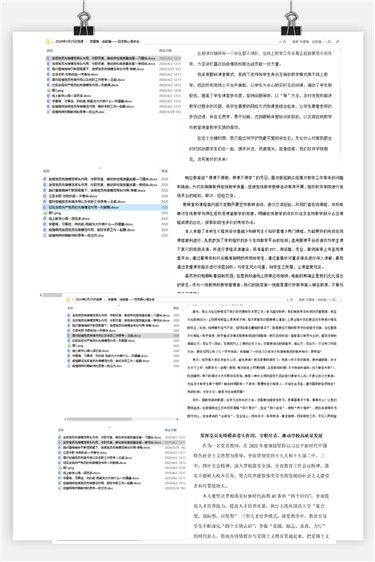Sort by 修改日期 column header in bottom list
This screenshot has height=562, width=375.
tap(170, 430)
